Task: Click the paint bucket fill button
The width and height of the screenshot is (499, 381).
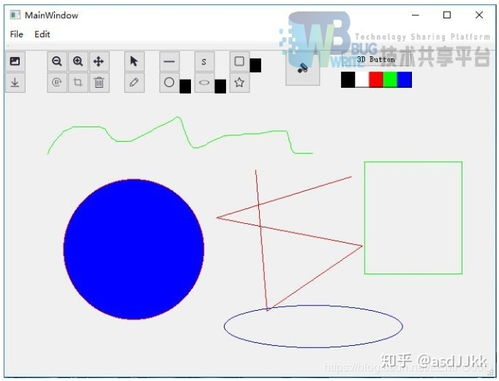Action: pos(303,68)
